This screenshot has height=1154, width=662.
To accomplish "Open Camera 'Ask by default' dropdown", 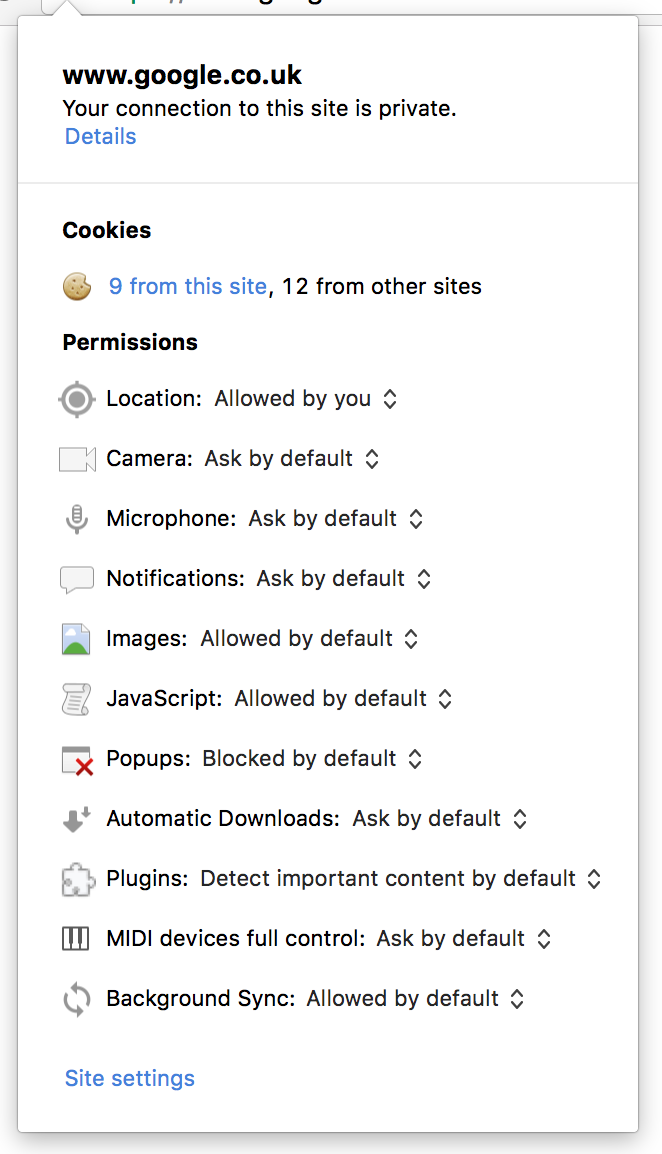I will click(x=292, y=459).
